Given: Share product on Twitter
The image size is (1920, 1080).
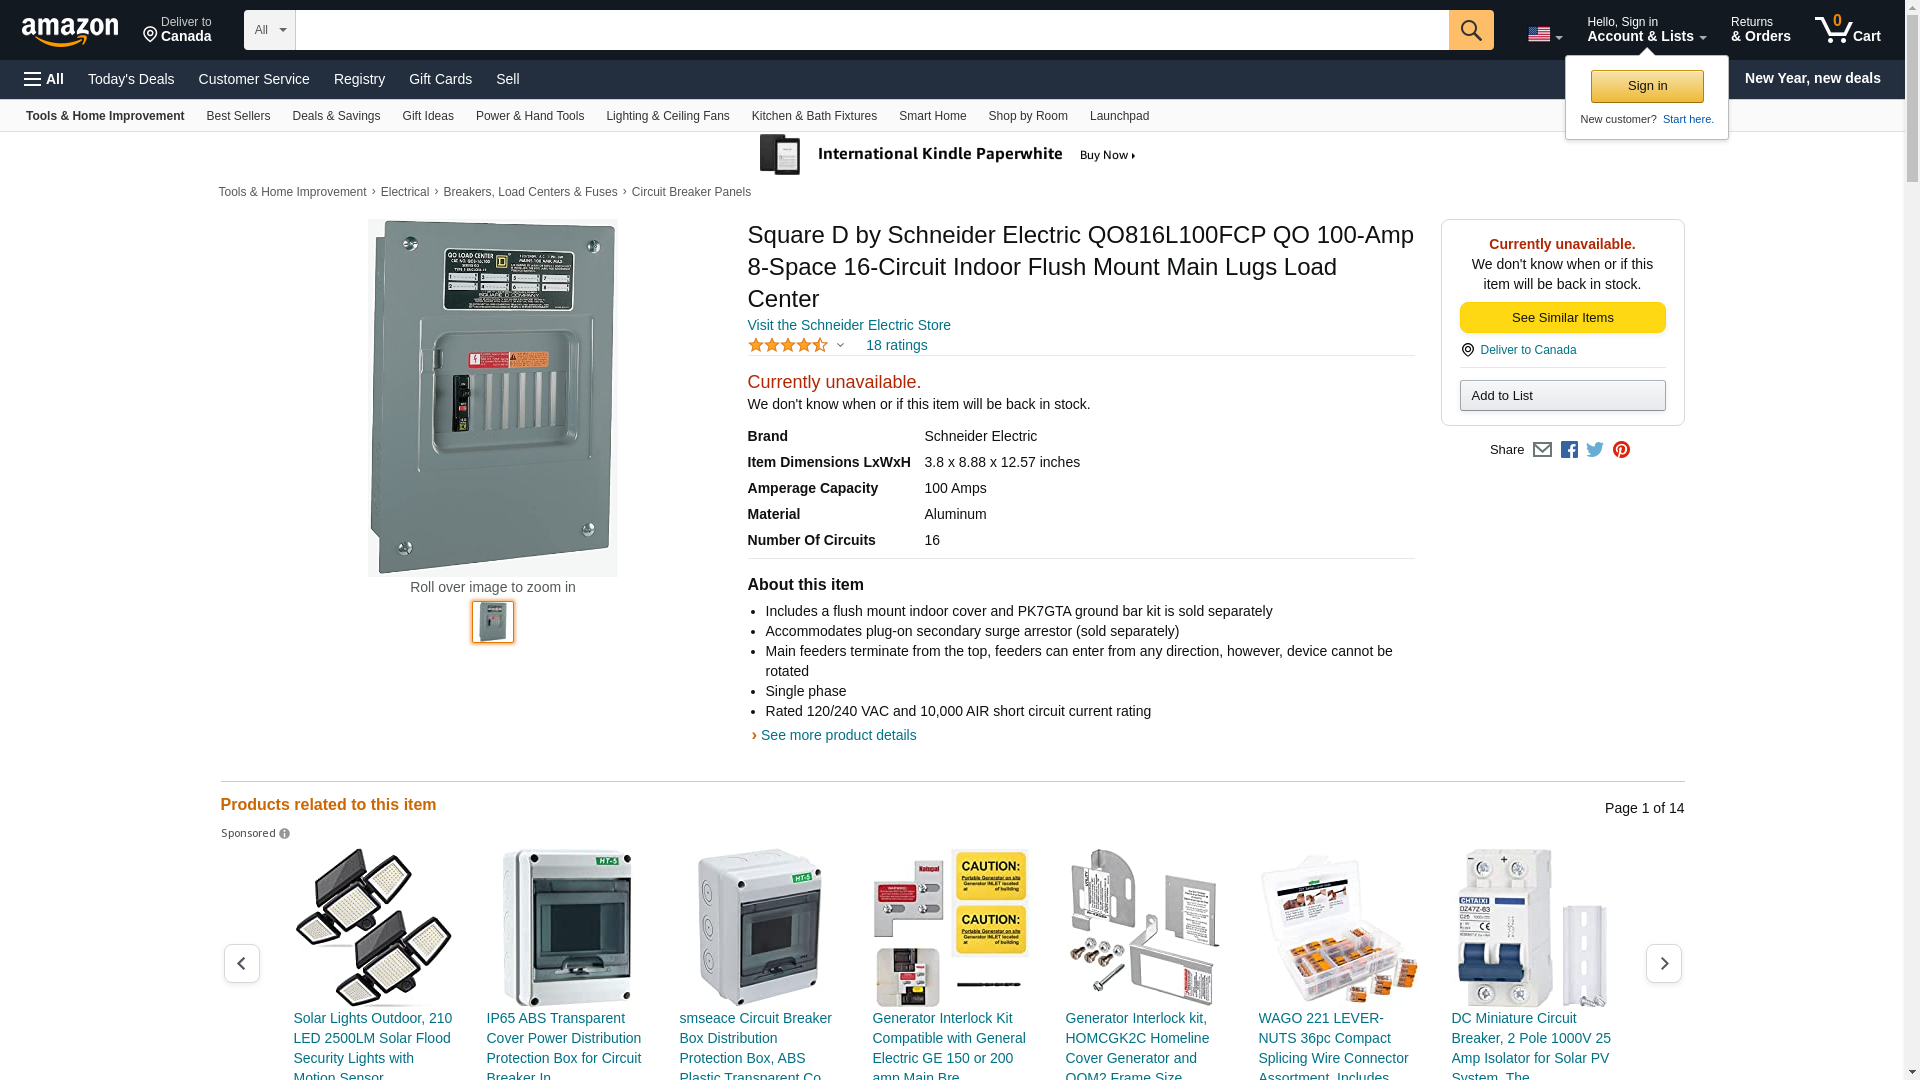Looking at the screenshot, I should (1595, 450).
